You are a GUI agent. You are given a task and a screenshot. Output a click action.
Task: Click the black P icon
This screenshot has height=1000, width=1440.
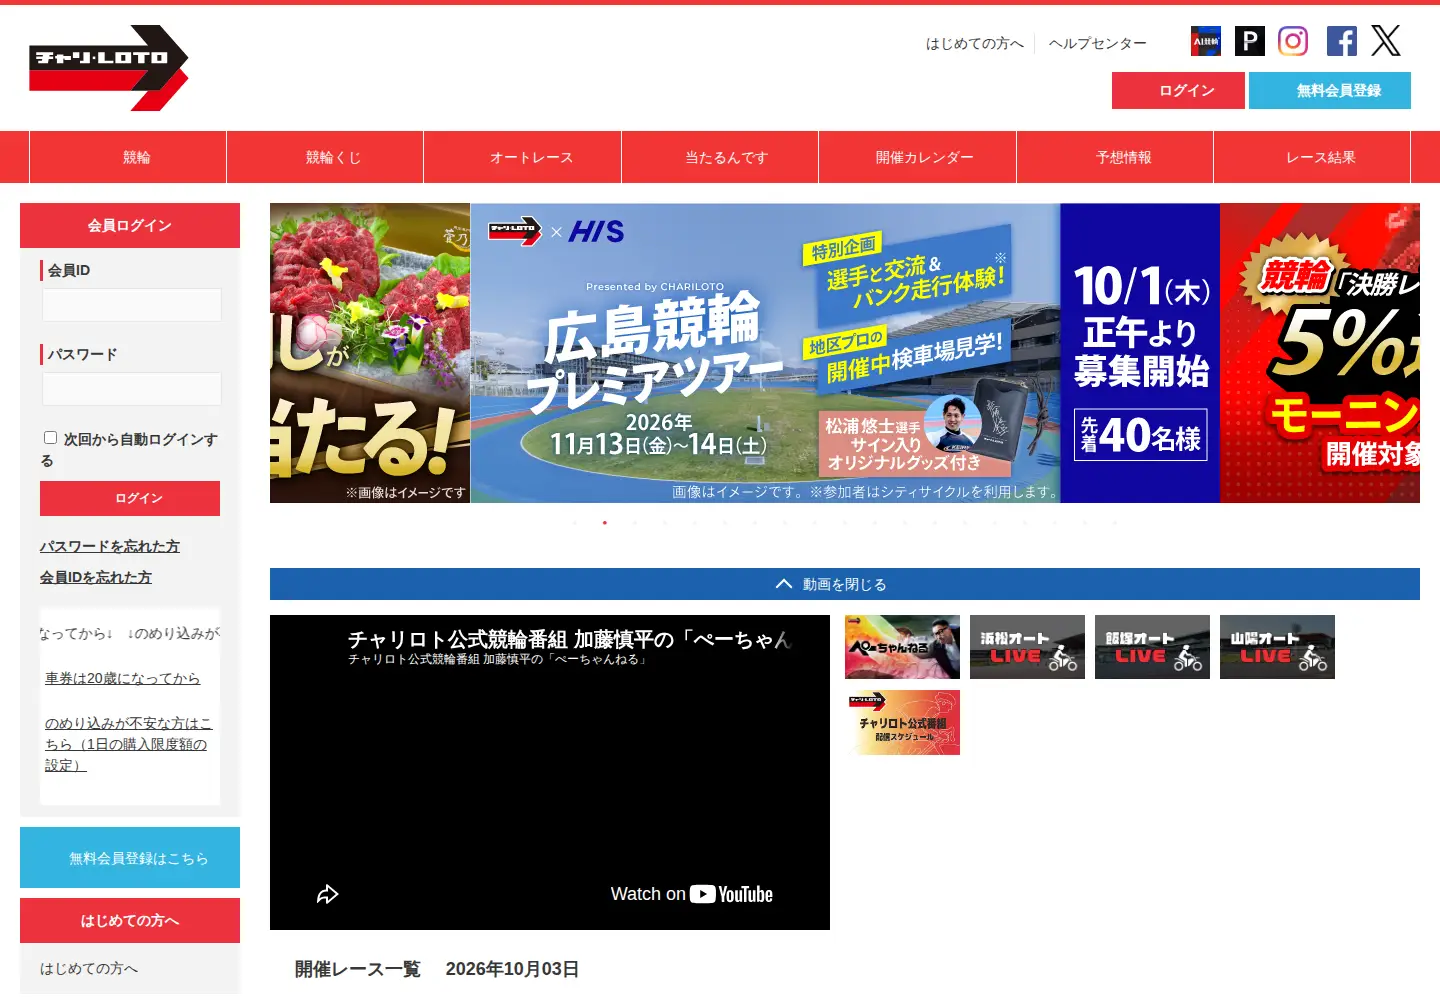(x=1250, y=41)
